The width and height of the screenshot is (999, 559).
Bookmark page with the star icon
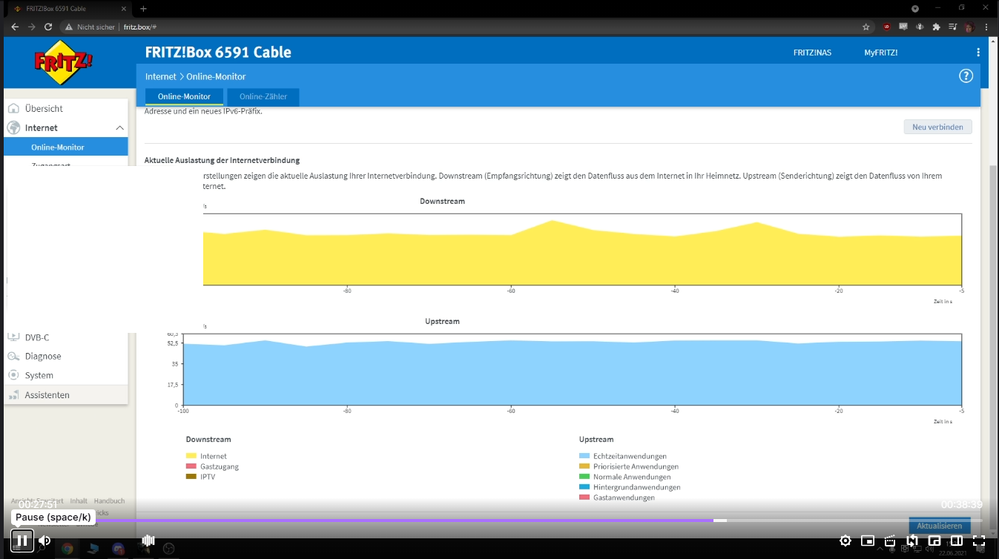(x=866, y=27)
